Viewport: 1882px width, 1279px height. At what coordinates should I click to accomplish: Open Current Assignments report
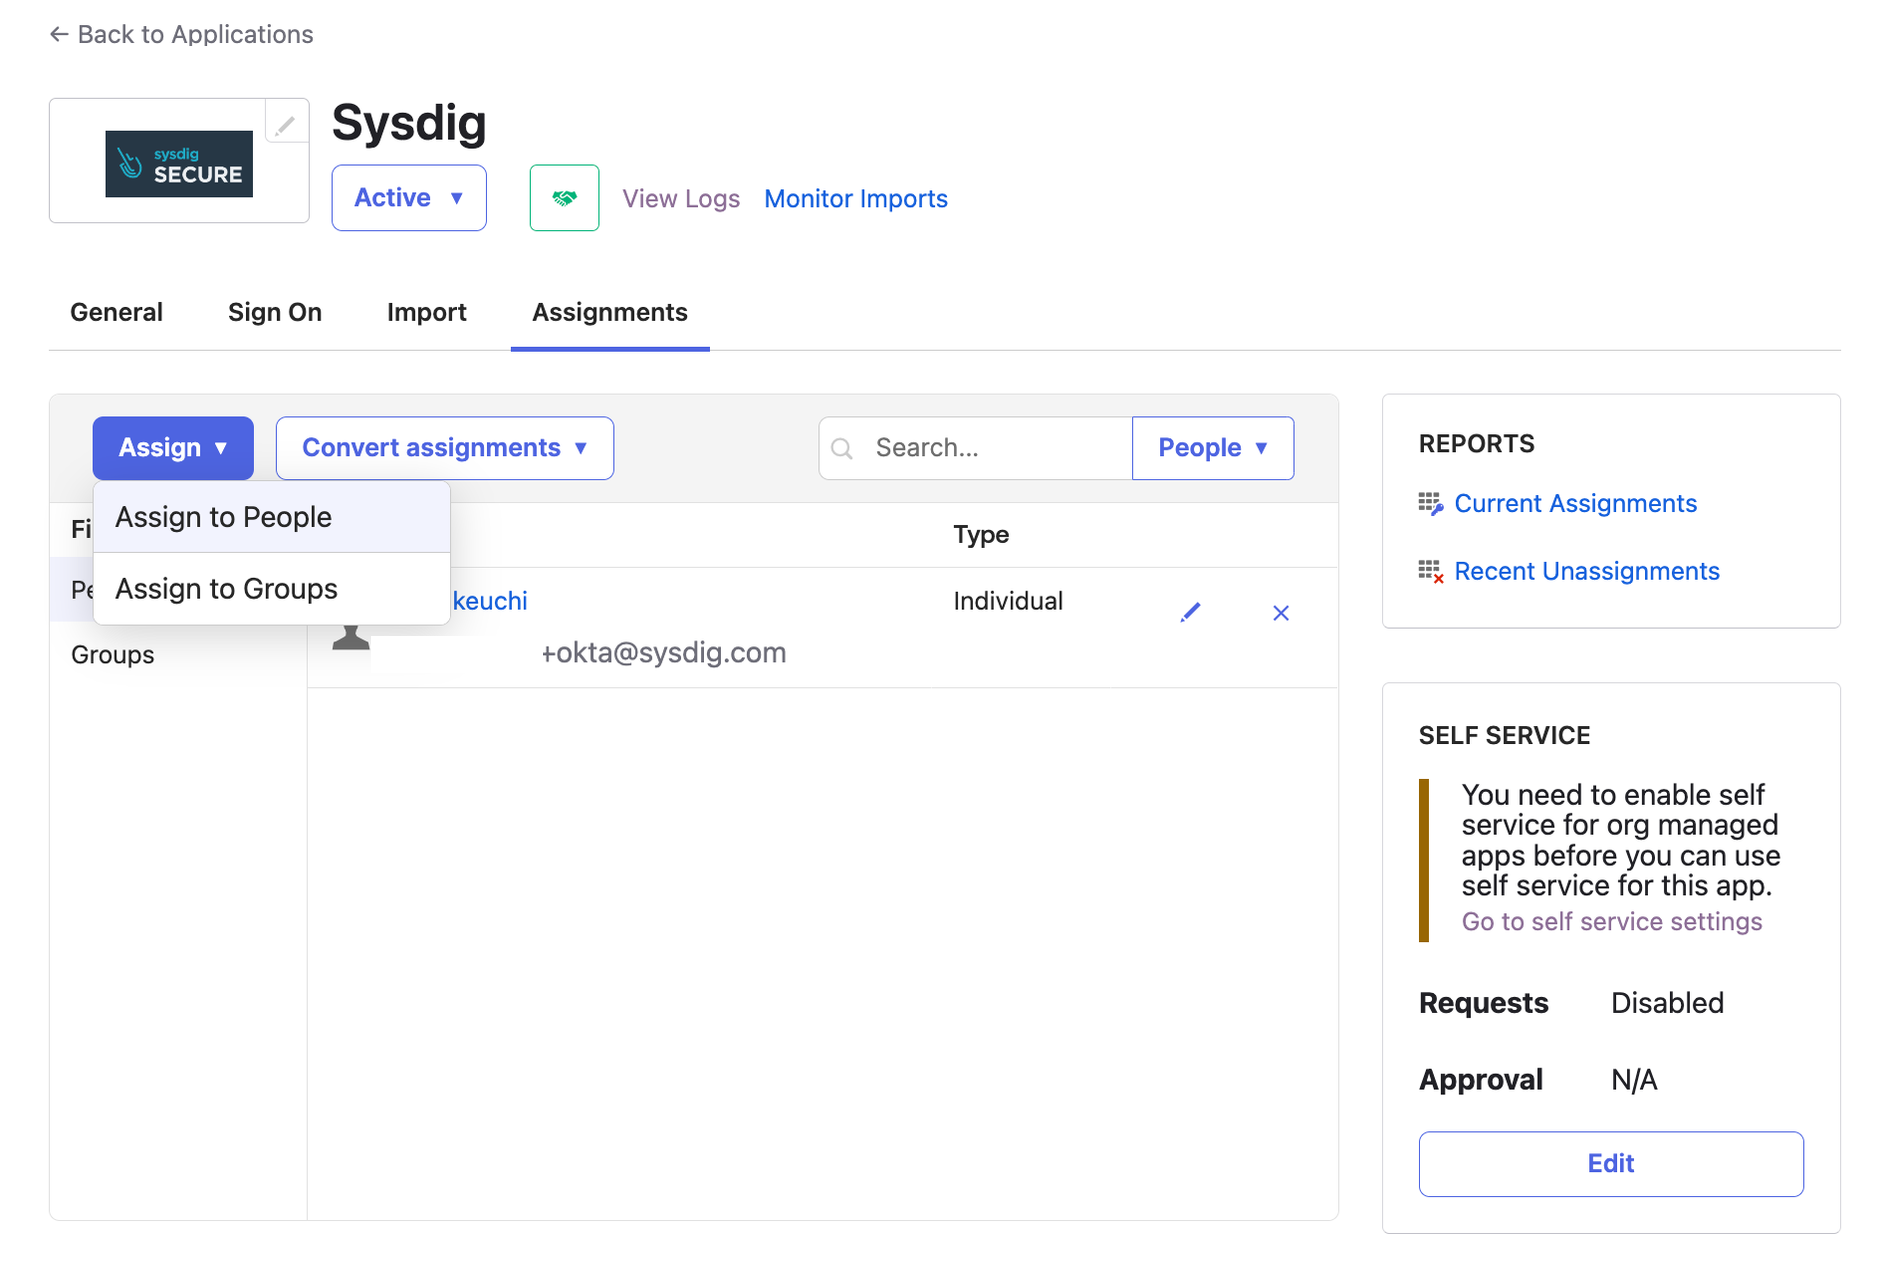[1575, 503]
